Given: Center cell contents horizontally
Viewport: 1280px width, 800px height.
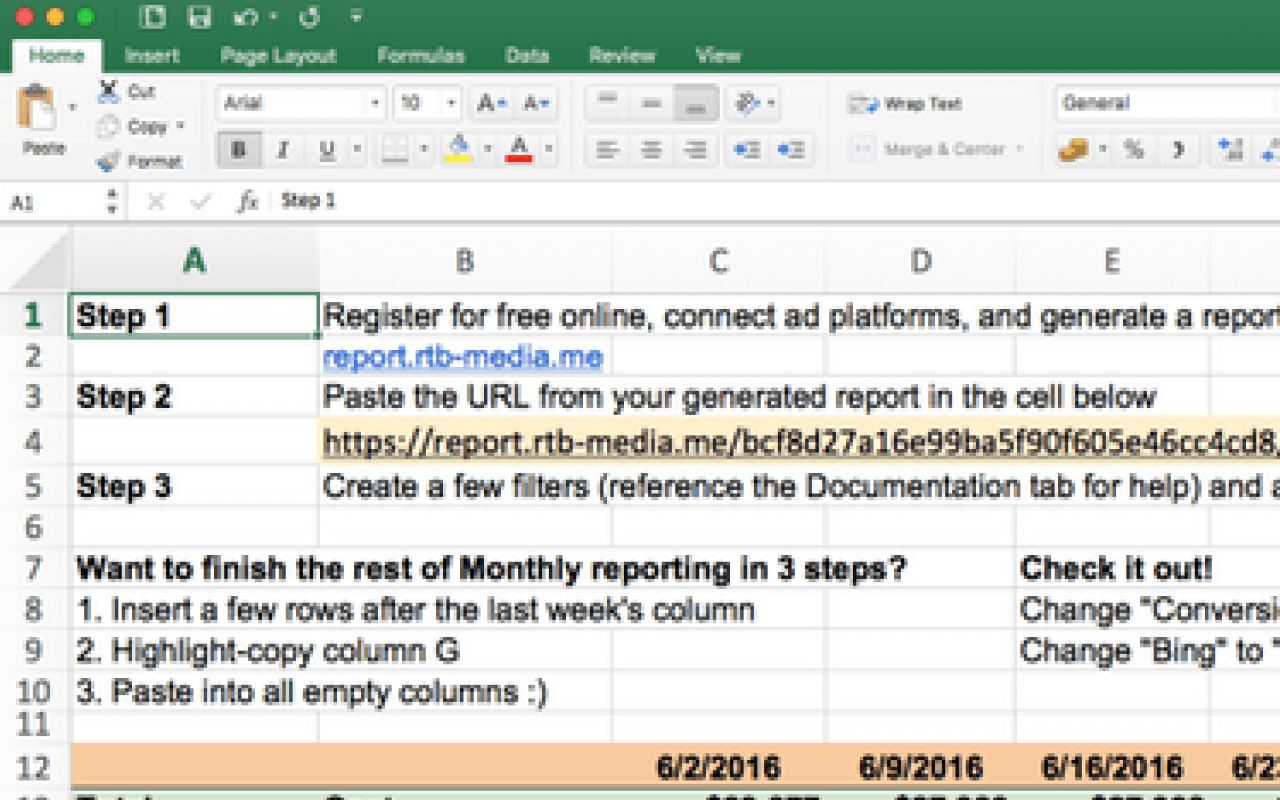Looking at the screenshot, I should click(x=651, y=150).
